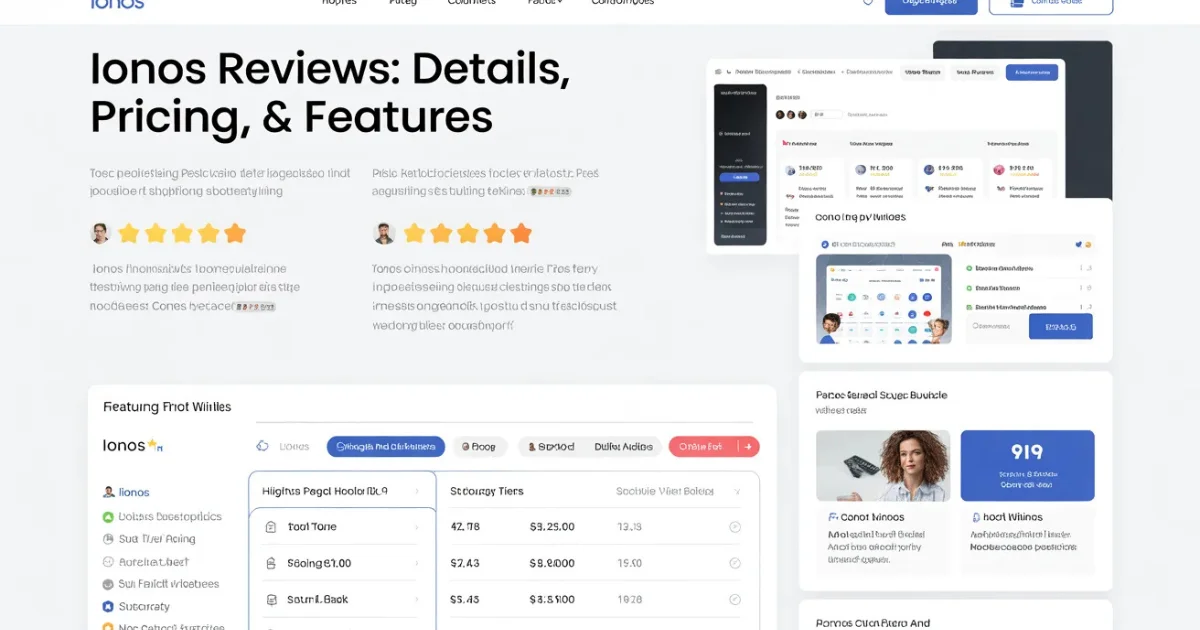Click sidebar item 'Sua Tiver Aoiing'

(149, 539)
